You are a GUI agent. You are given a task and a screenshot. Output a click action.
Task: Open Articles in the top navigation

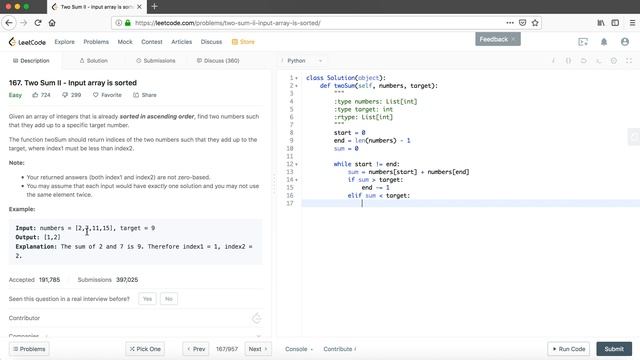click(182, 42)
